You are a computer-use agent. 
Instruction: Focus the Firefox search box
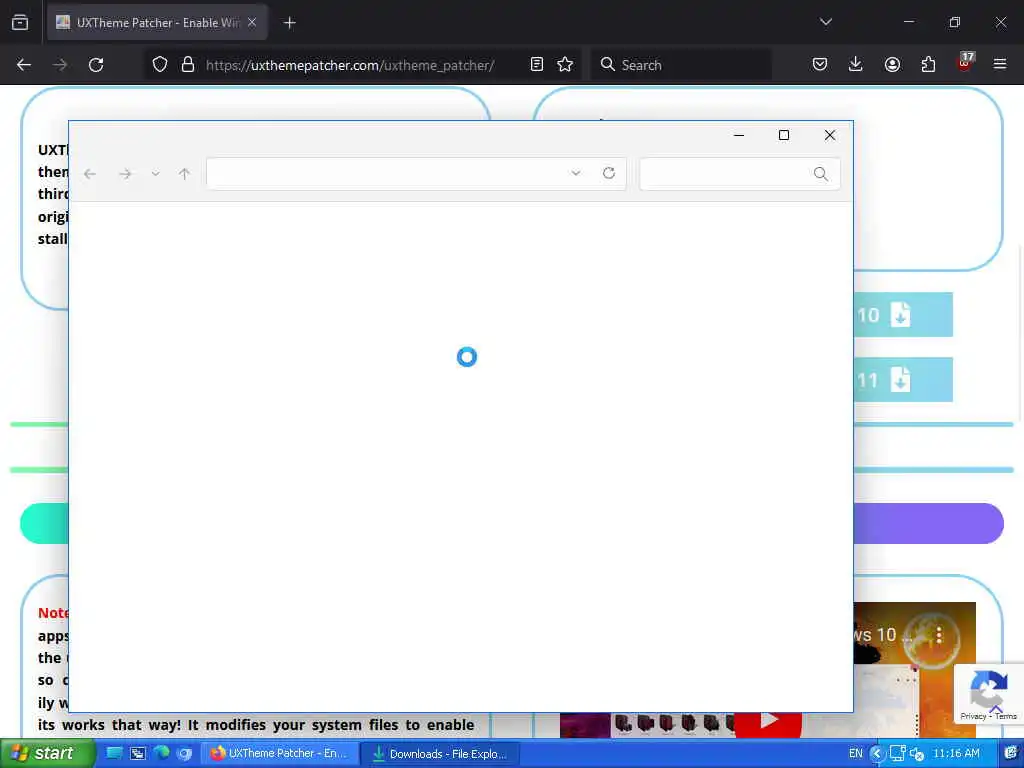click(681, 65)
